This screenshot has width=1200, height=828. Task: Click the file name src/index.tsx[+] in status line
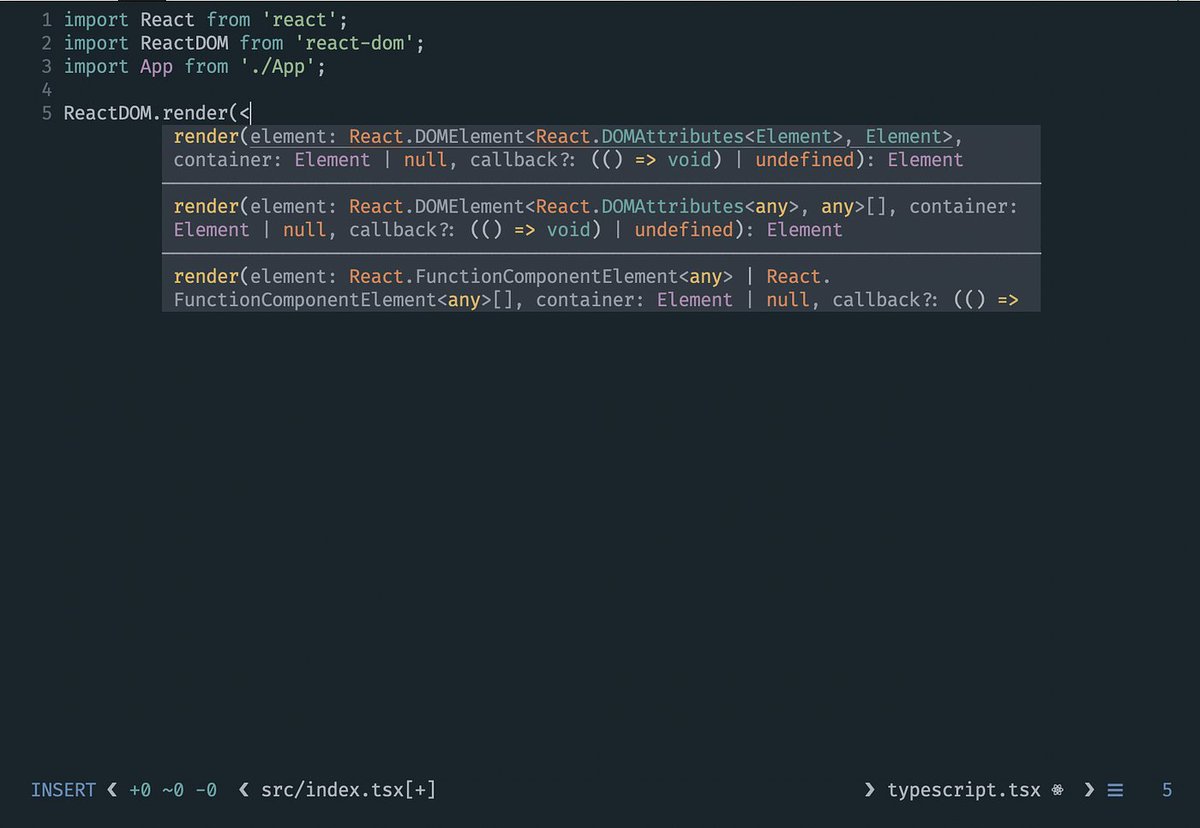click(x=348, y=790)
